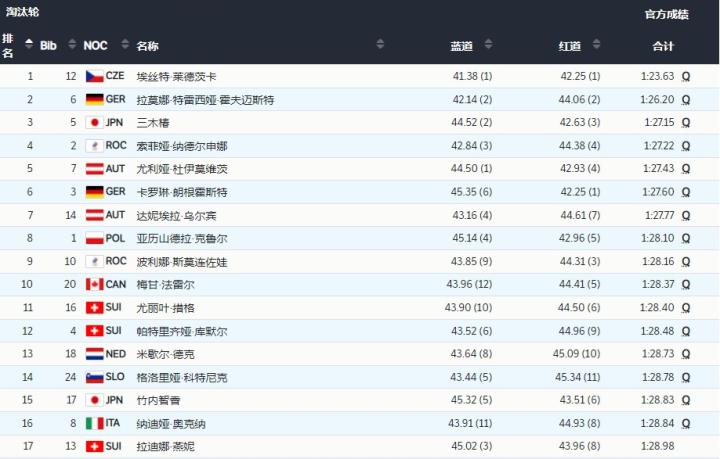The image size is (720, 459).
Task: Click the Q icon beside 1:26.20
Action: point(686,99)
